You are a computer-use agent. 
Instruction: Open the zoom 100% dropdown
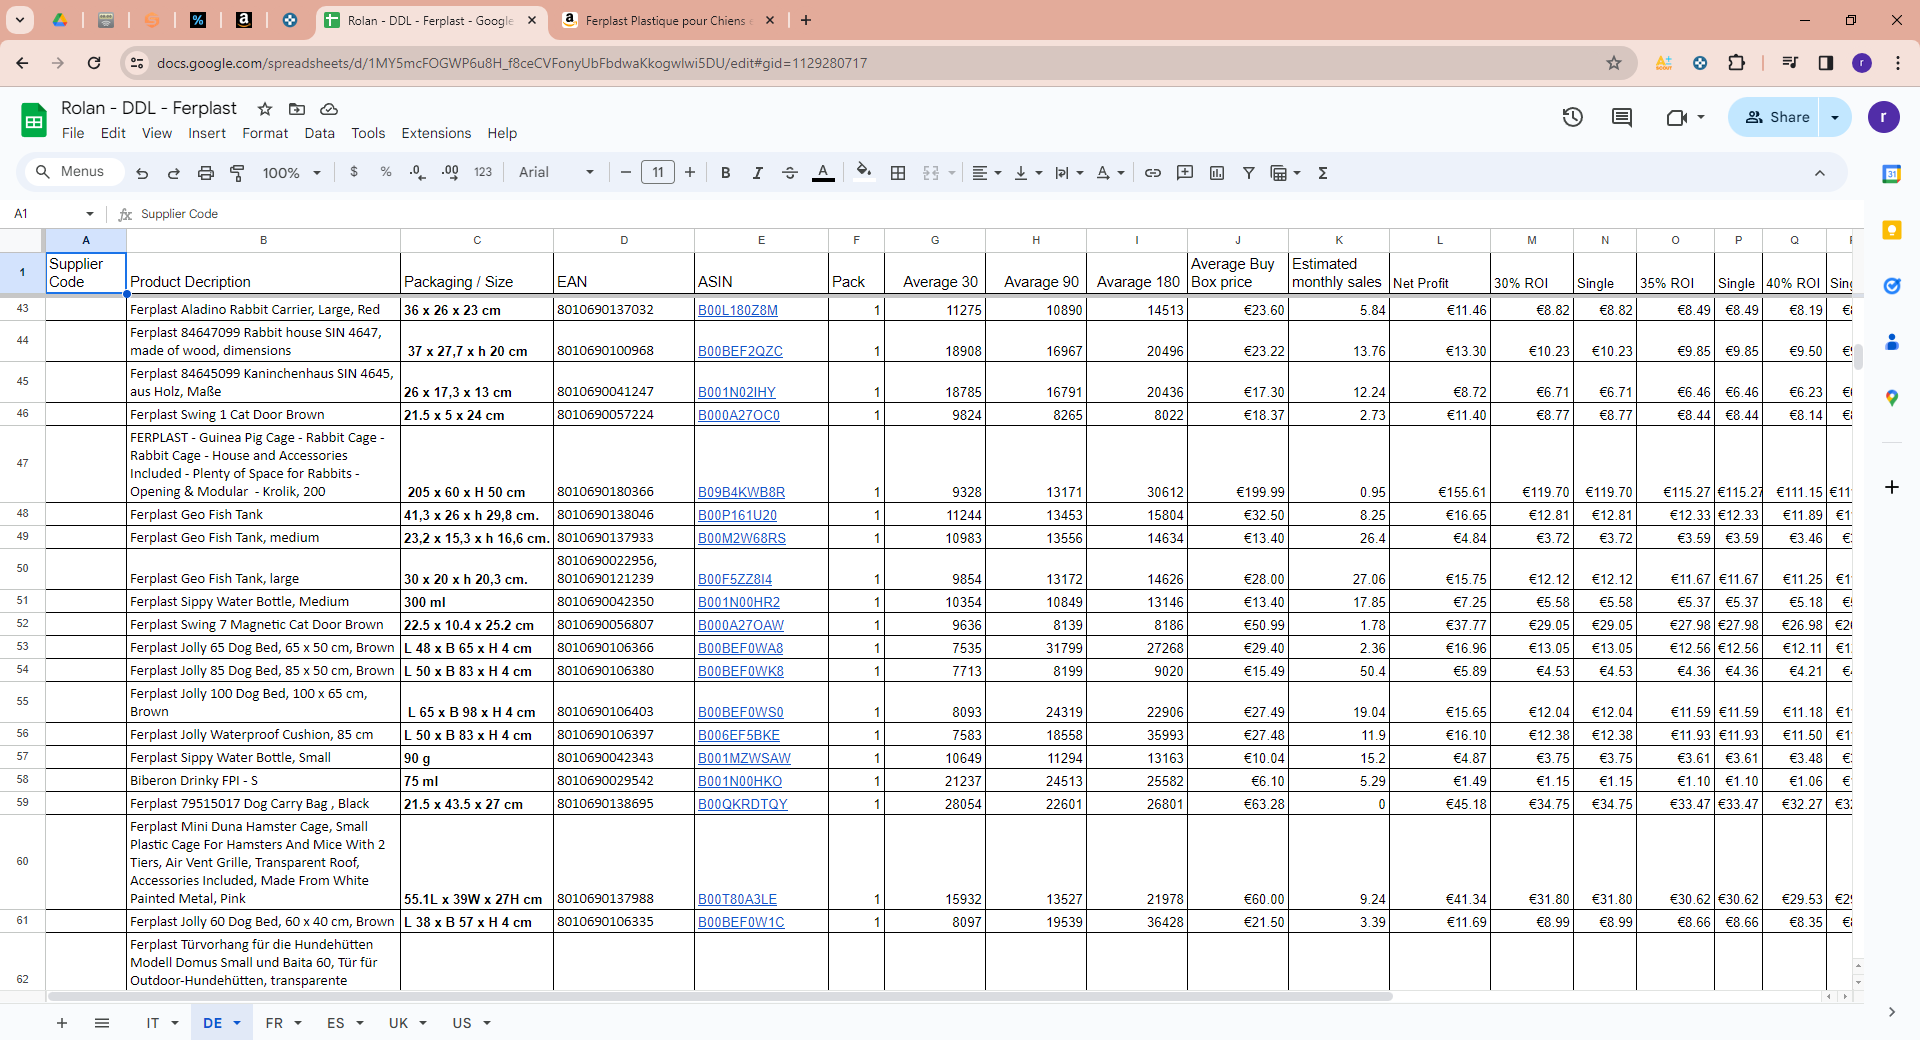291,173
